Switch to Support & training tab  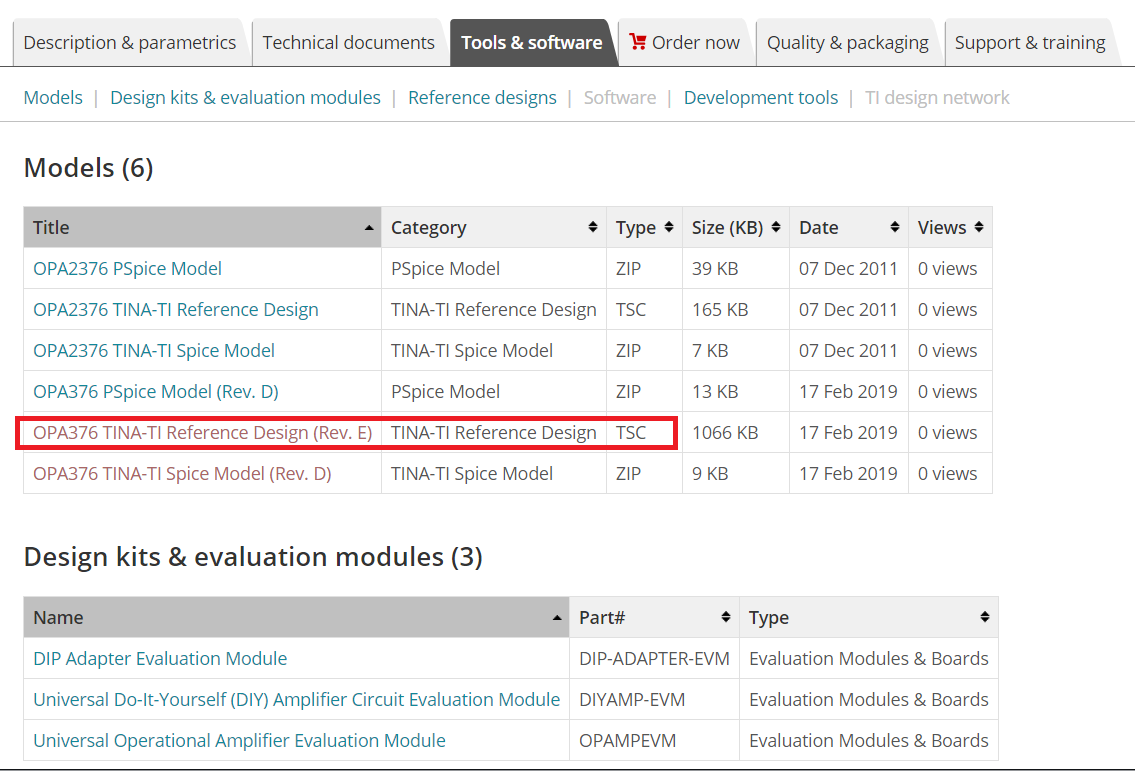tap(1030, 43)
